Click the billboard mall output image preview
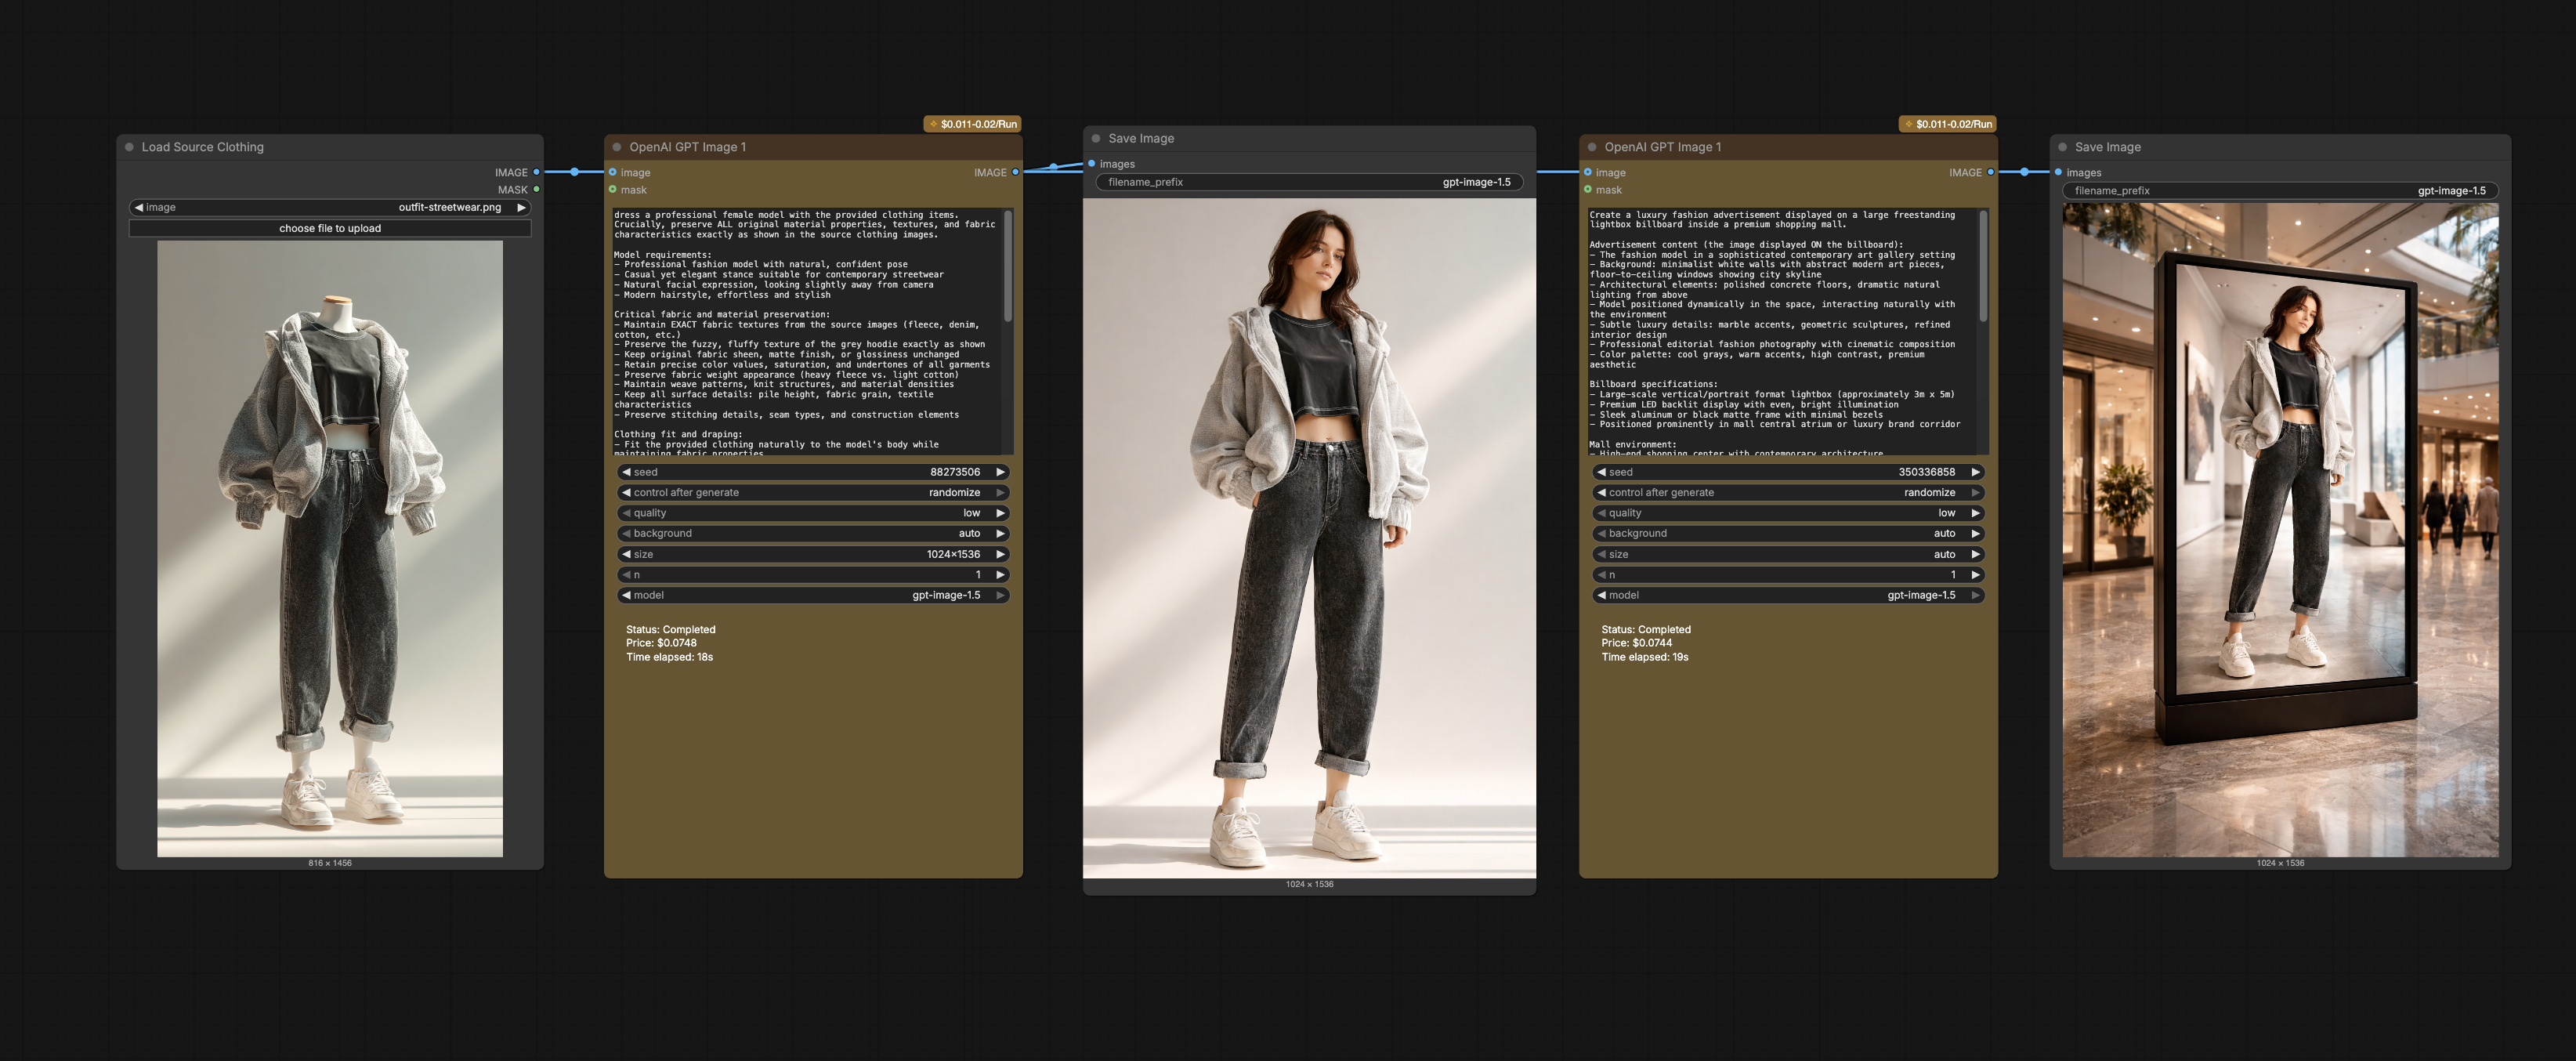This screenshot has height=1061, width=2576. (x=2280, y=530)
